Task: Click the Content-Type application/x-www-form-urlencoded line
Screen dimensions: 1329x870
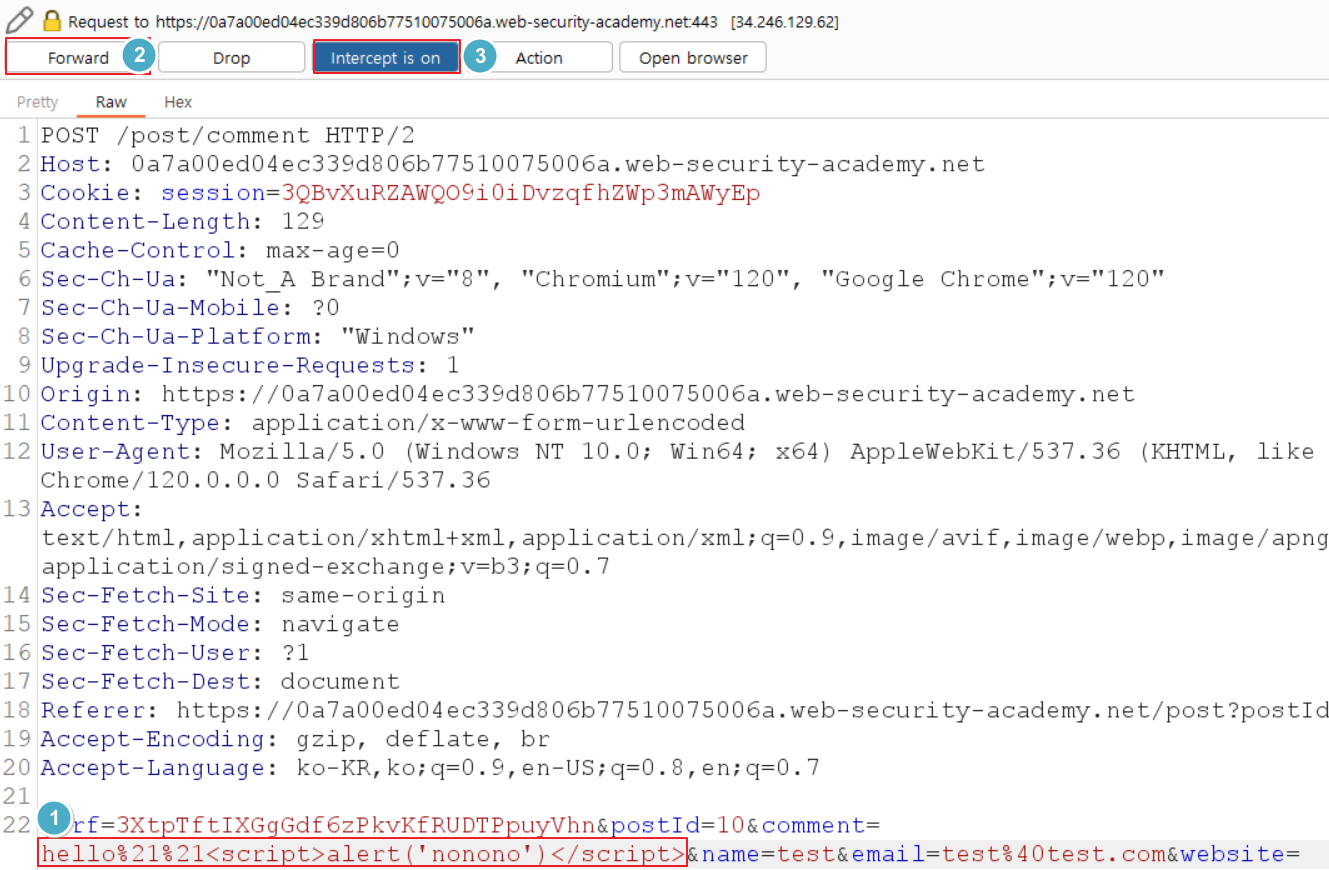Action: click(393, 423)
